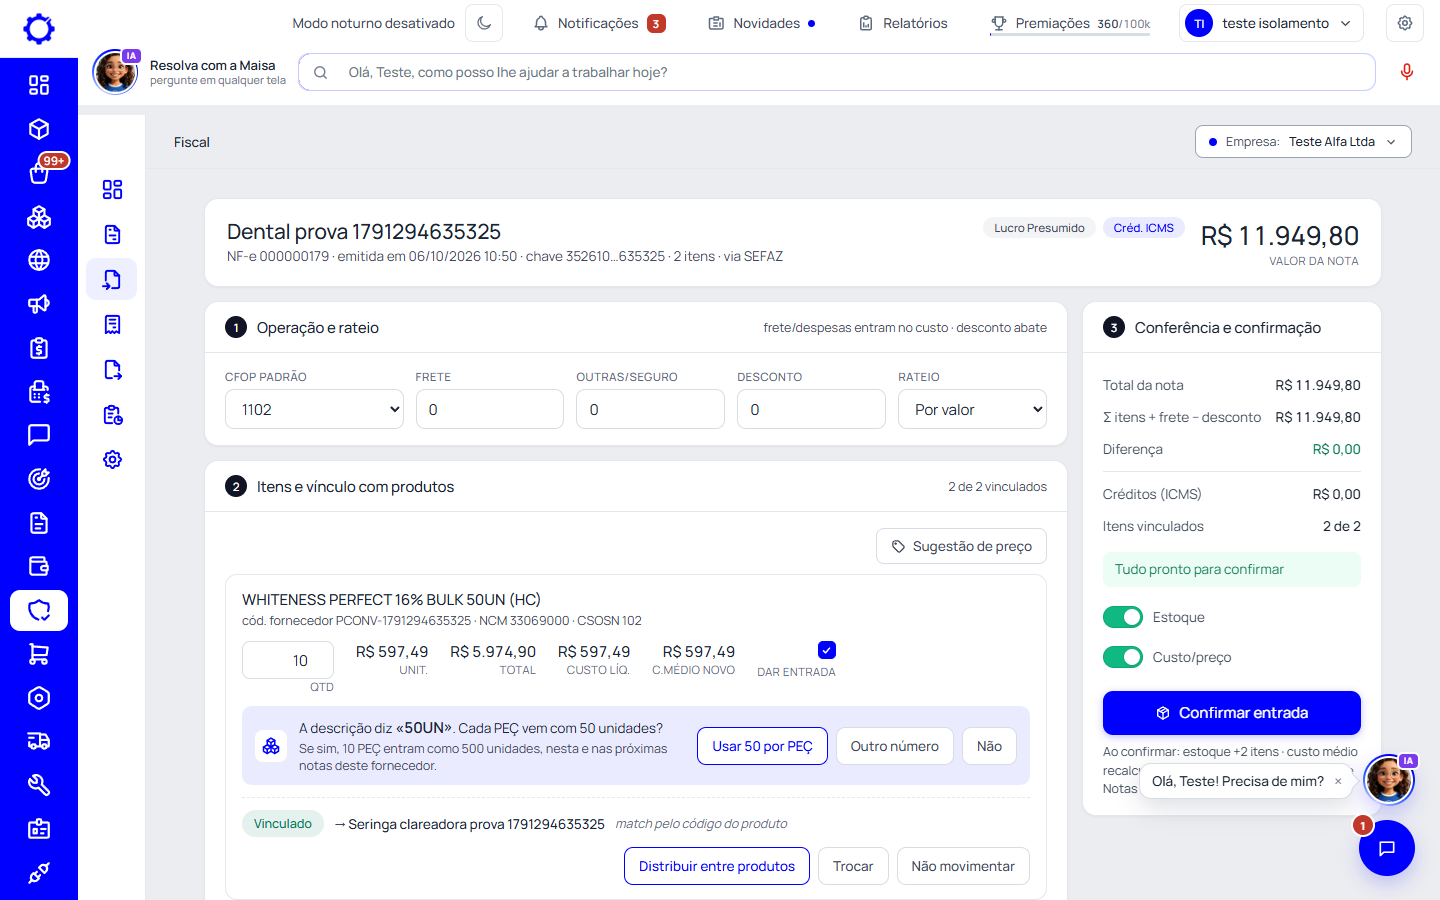Image resolution: width=1440 pixels, height=900 pixels.
Task: Click the Confirmar entrada button
Action: pyautogui.click(x=1232, y=713)
